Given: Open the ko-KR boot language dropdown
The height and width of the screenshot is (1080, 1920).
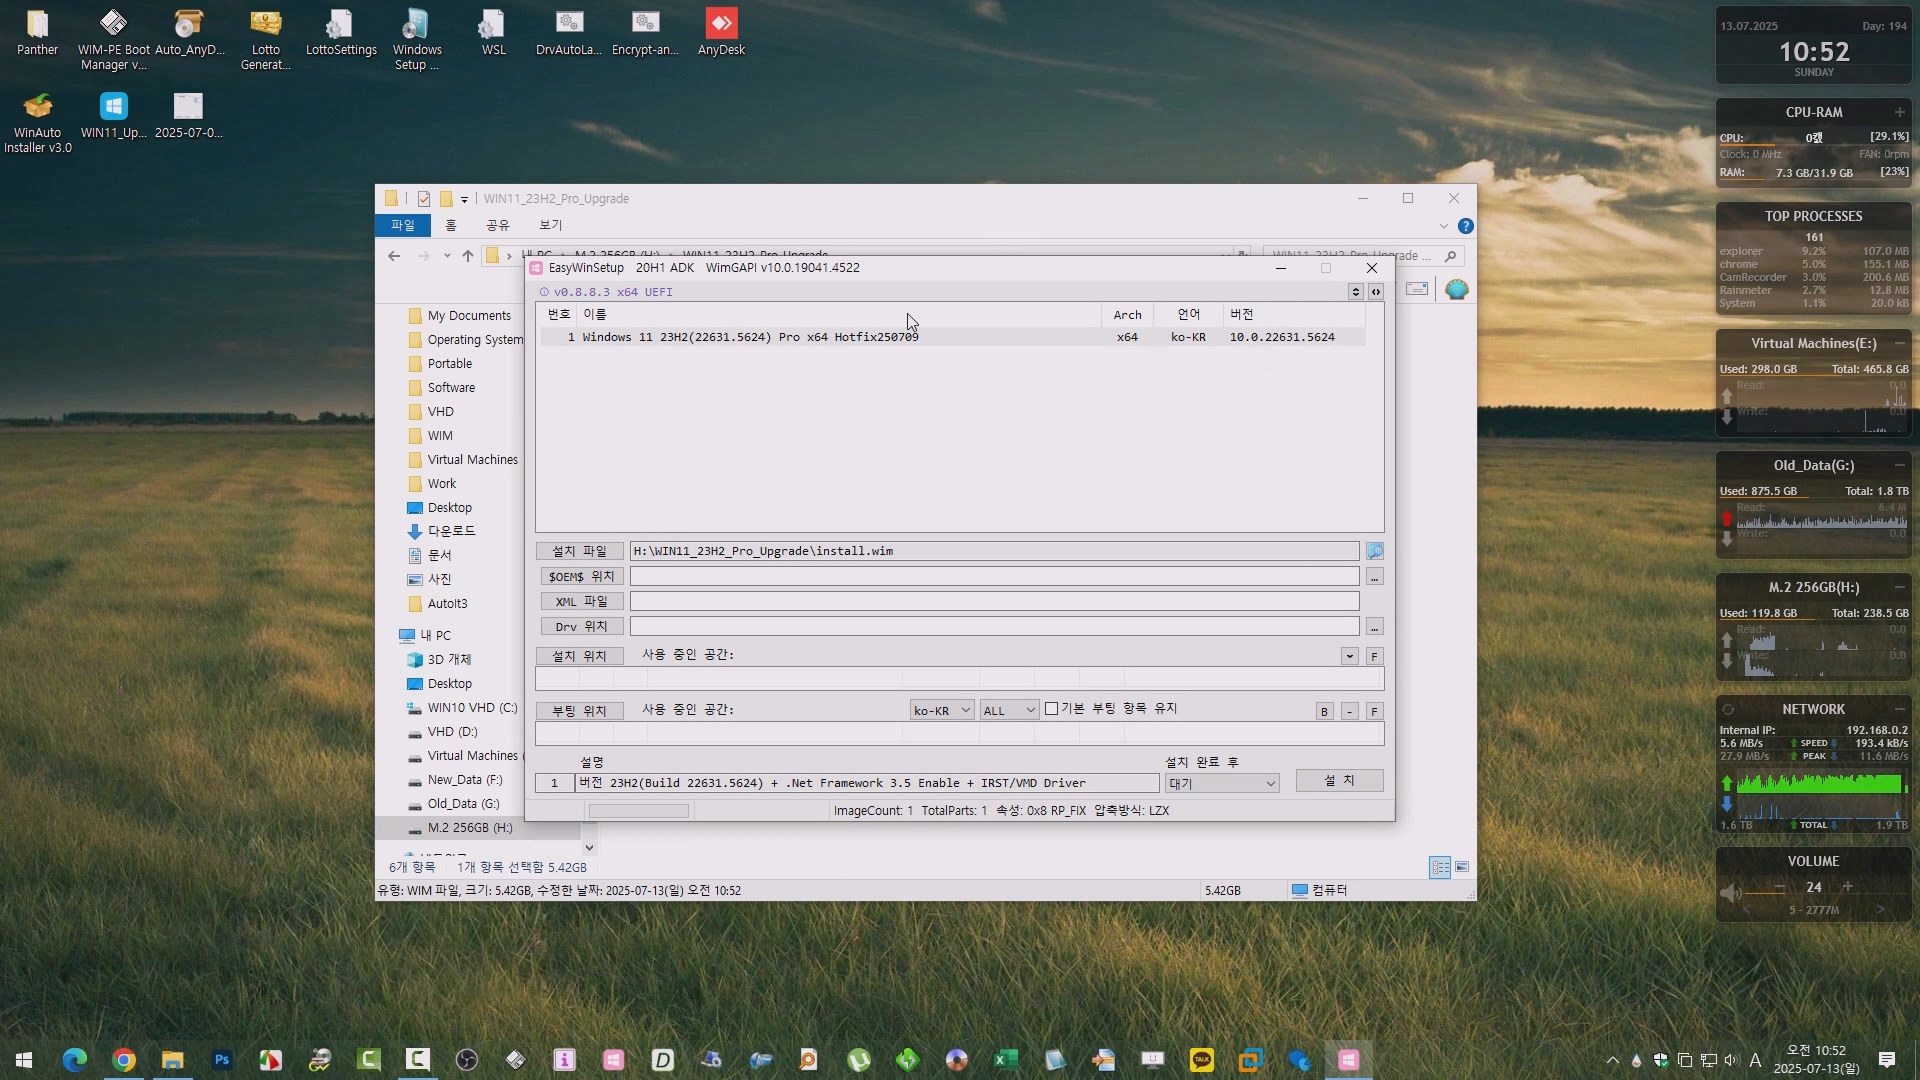Looking at the screenshot, I should click(941, 710).
